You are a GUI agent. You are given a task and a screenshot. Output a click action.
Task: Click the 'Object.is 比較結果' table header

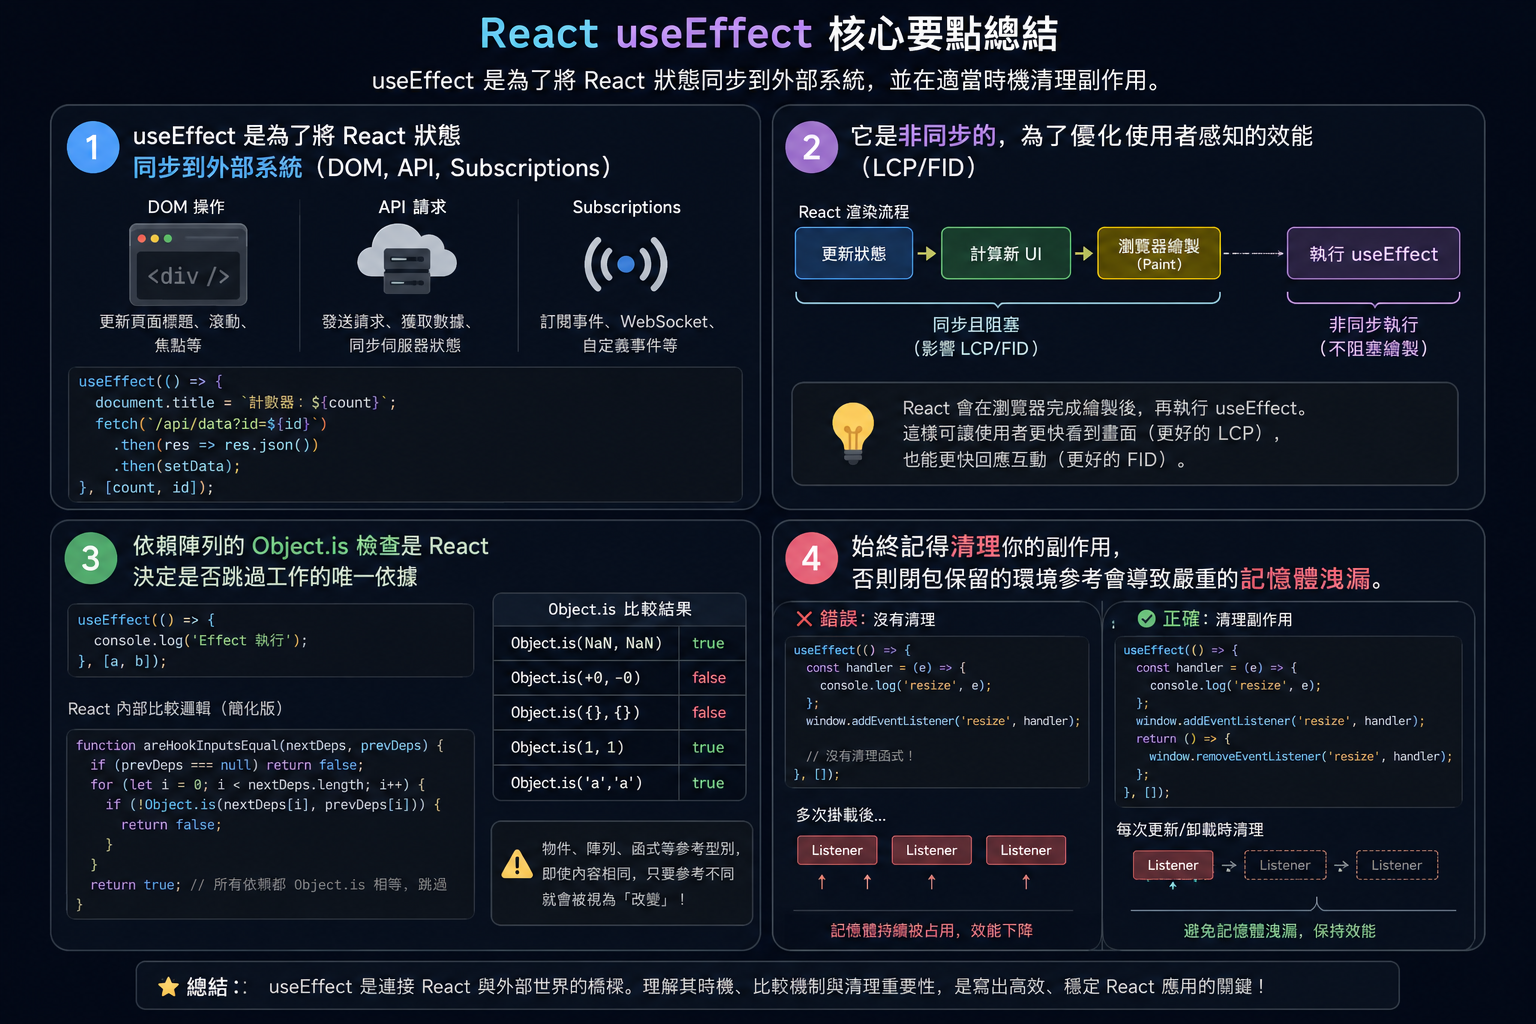[x=620, y=610]
